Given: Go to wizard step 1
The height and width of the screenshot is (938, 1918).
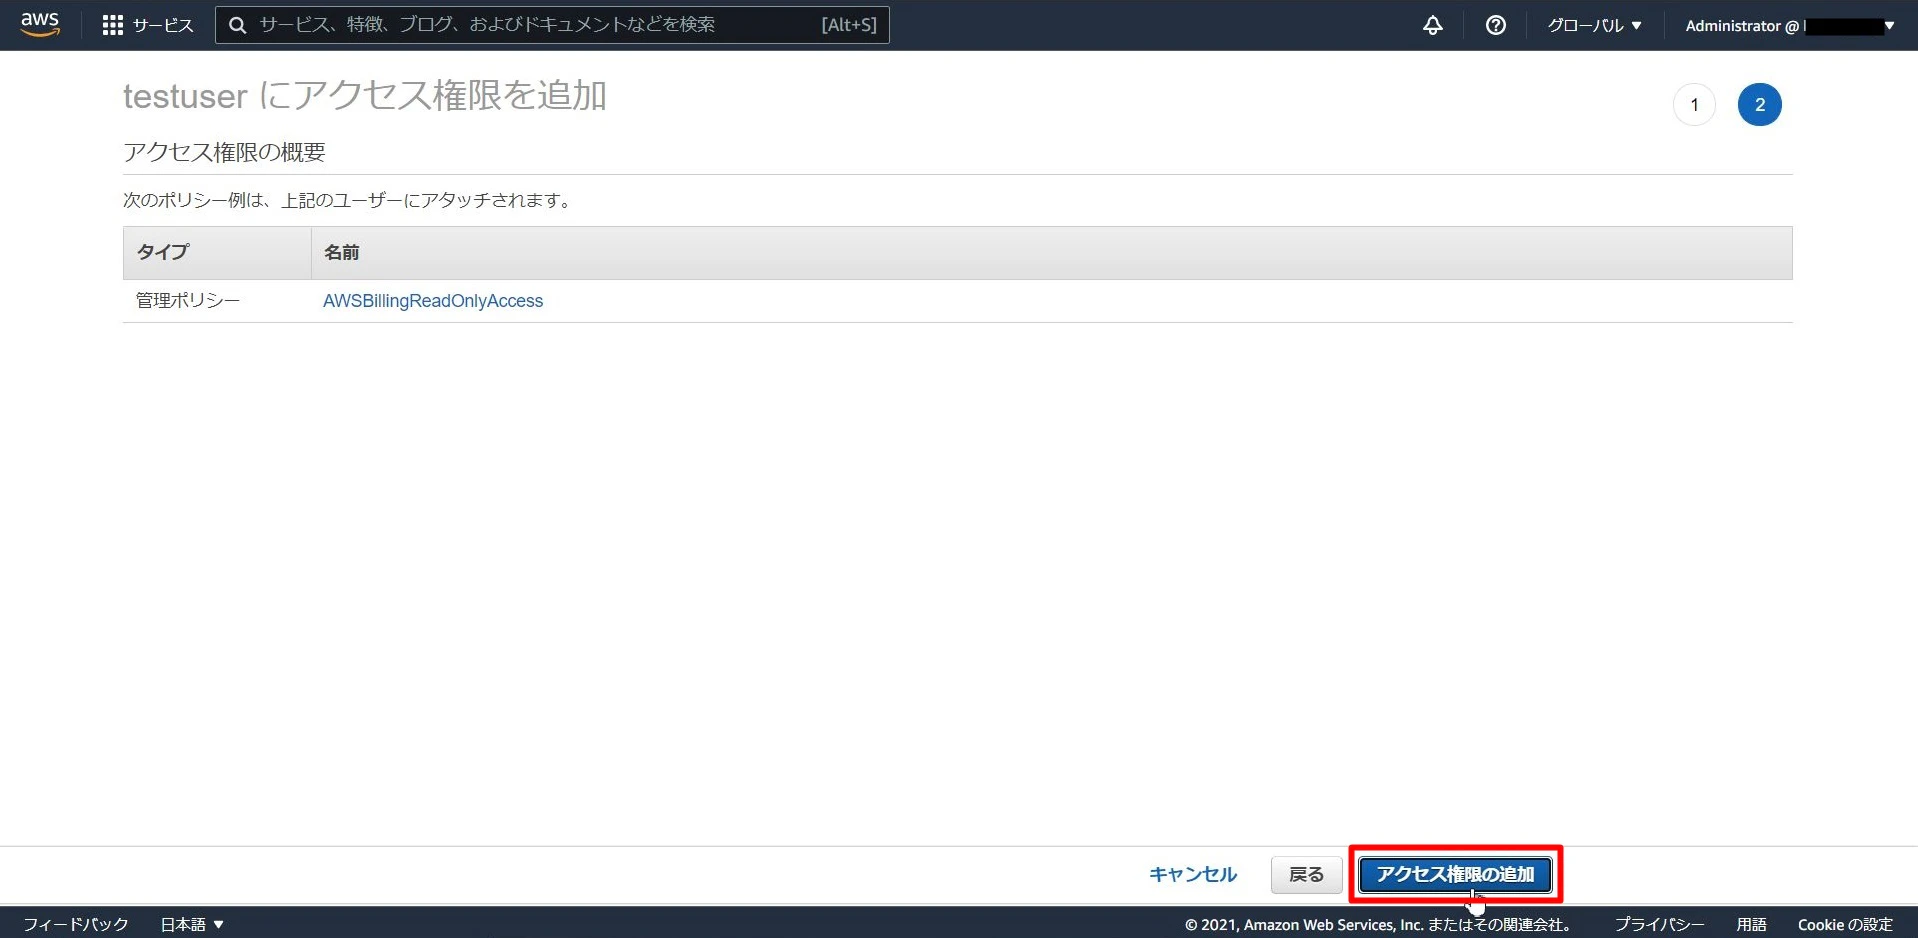Looking at the screenshot, I should pyautogui.click(x=1694, y=104).
